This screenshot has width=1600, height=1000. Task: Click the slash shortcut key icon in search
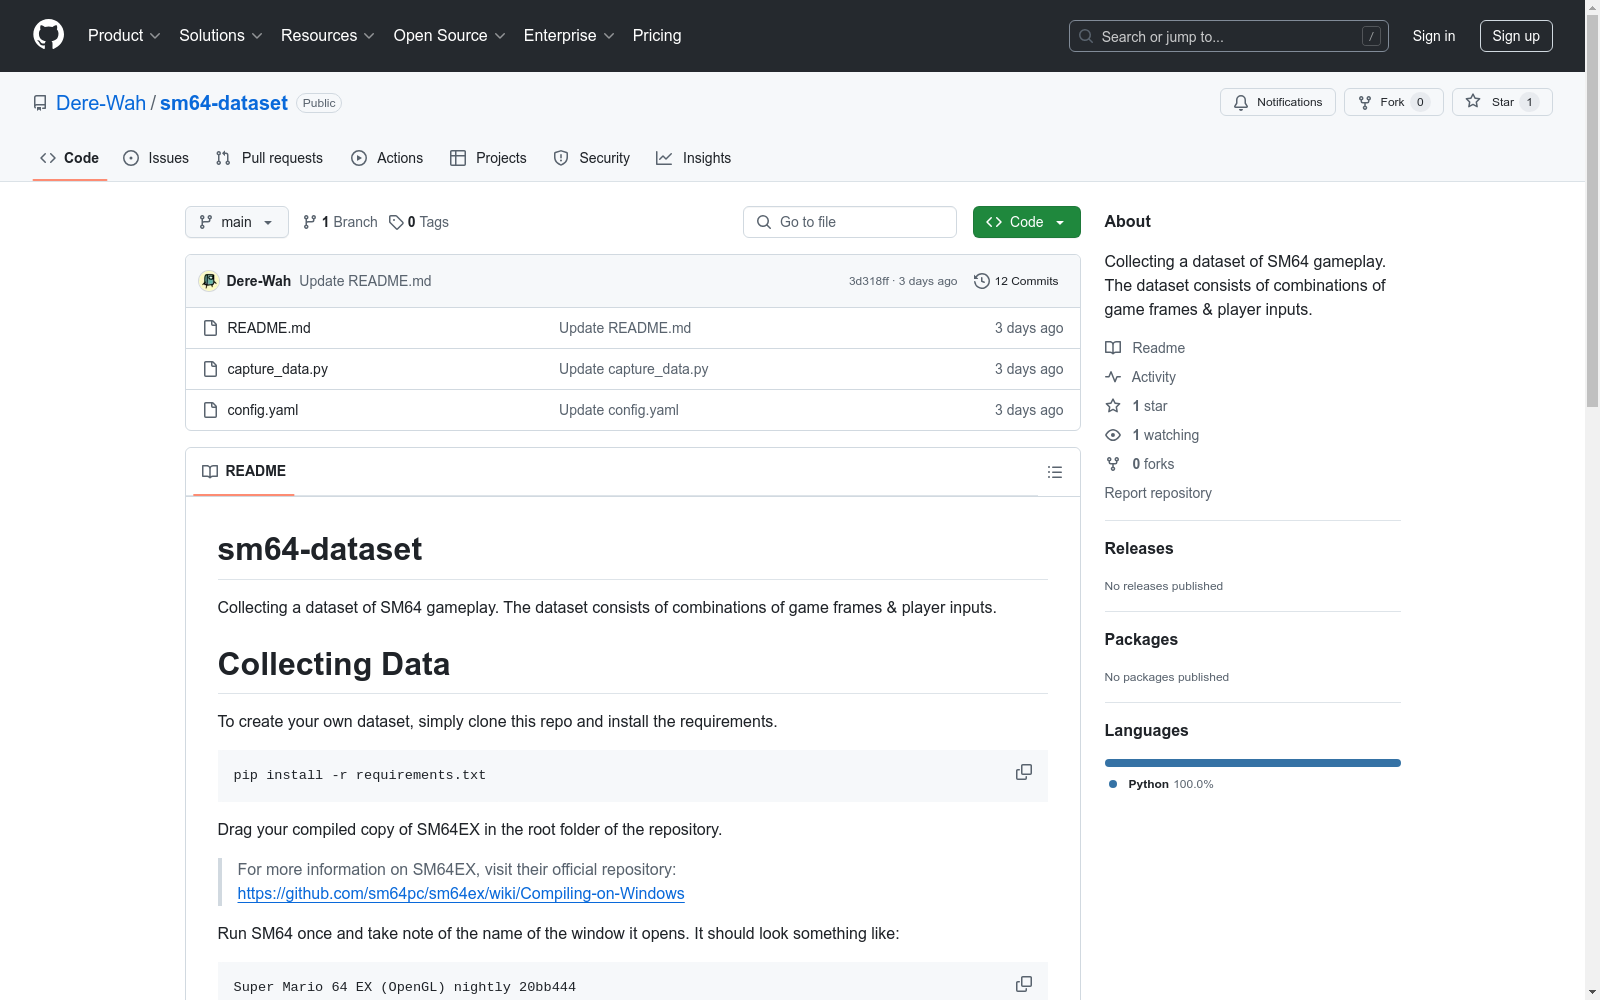point(1371,36)
